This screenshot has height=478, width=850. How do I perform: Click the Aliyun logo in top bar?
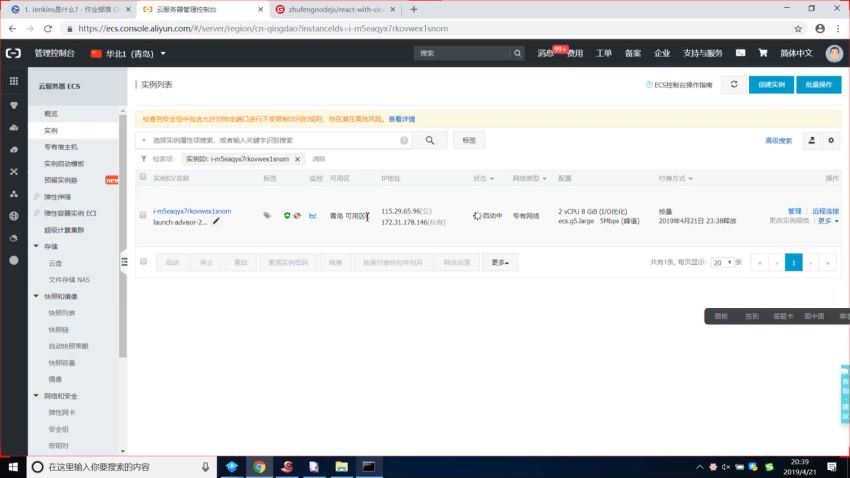[14, 53]
